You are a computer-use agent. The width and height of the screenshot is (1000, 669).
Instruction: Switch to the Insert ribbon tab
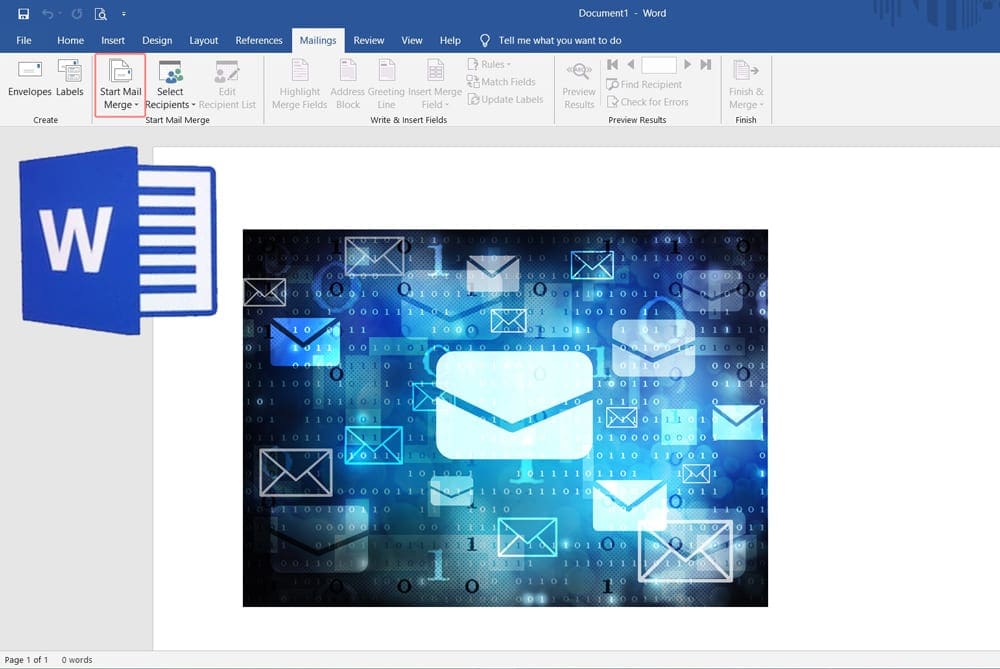point(113,40)
